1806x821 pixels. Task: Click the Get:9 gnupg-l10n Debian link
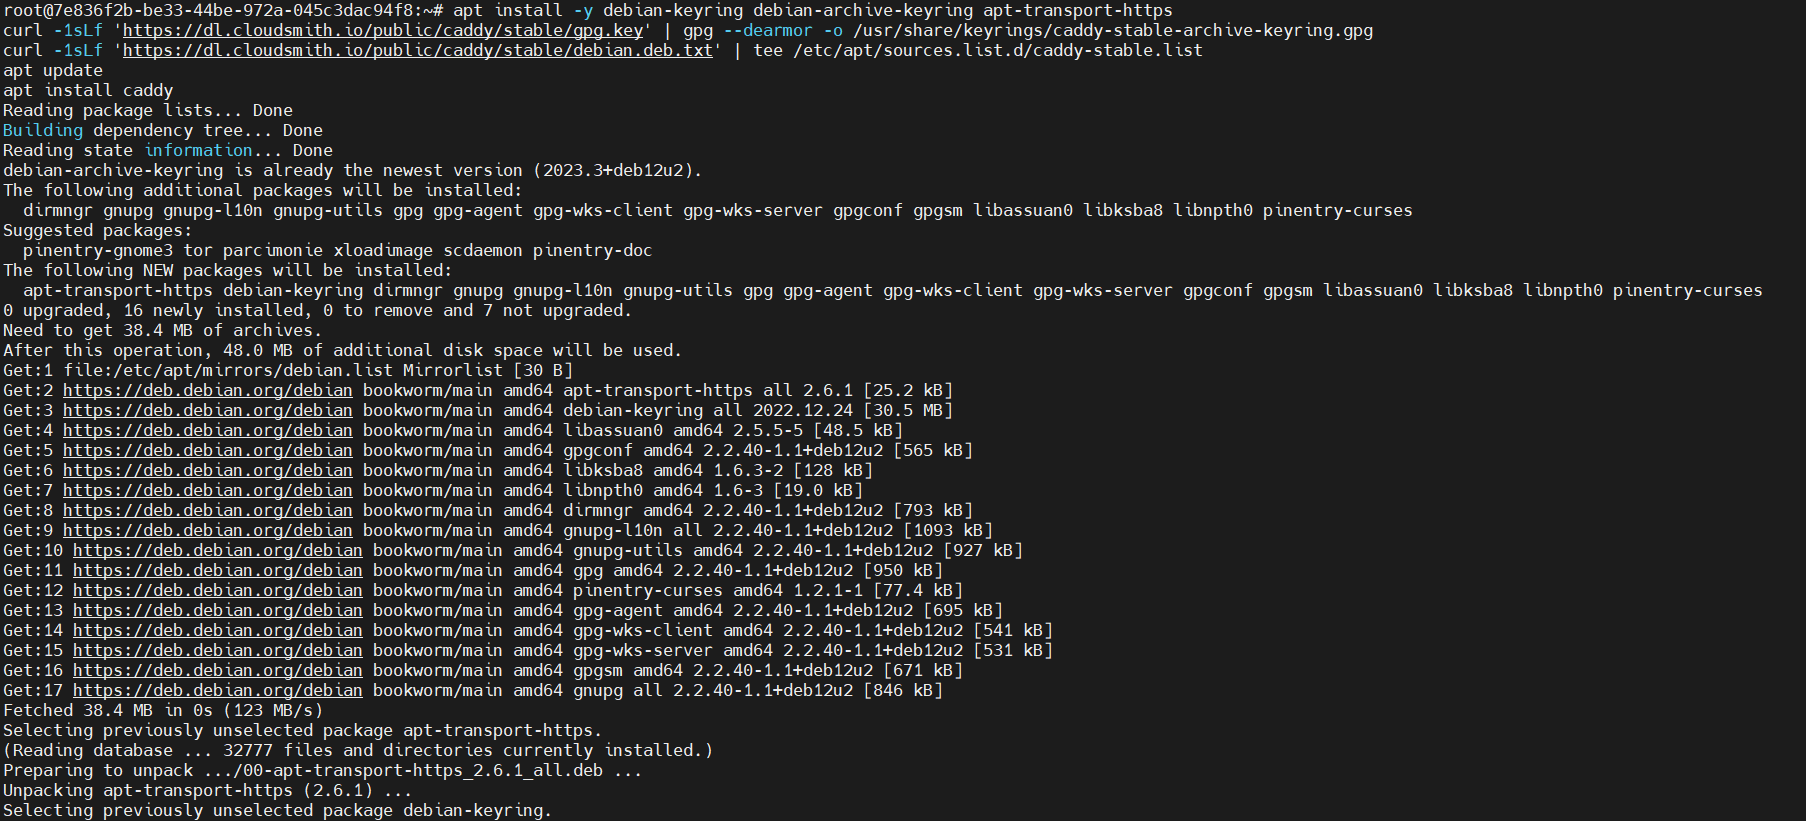pos(208,530)
